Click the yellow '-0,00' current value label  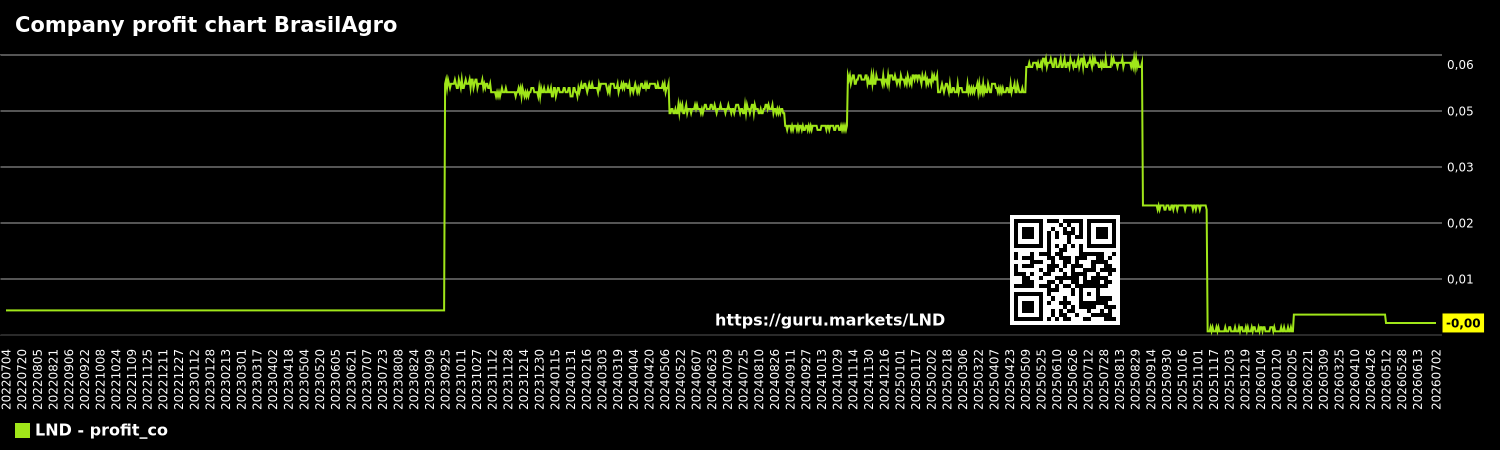(x=1463, y=323)
